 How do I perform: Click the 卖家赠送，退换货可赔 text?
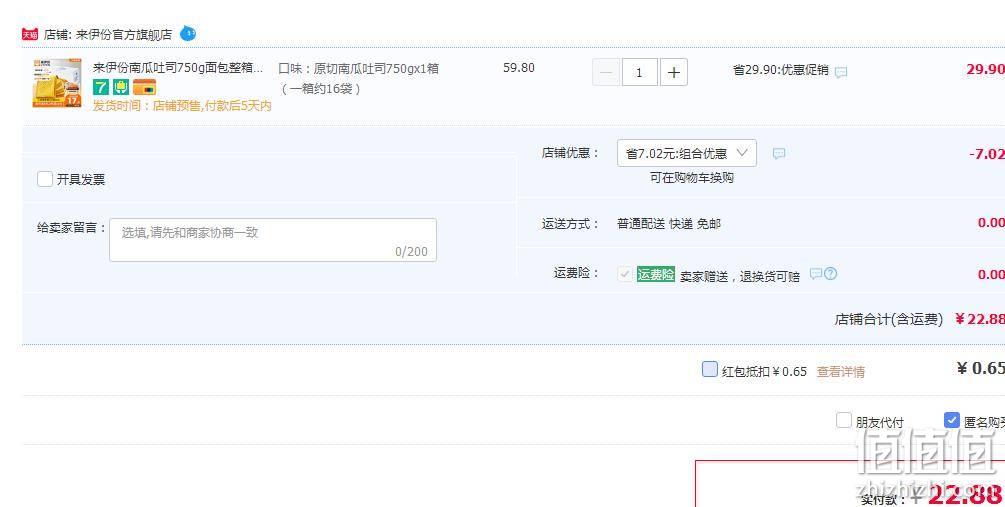pos(740,276)
